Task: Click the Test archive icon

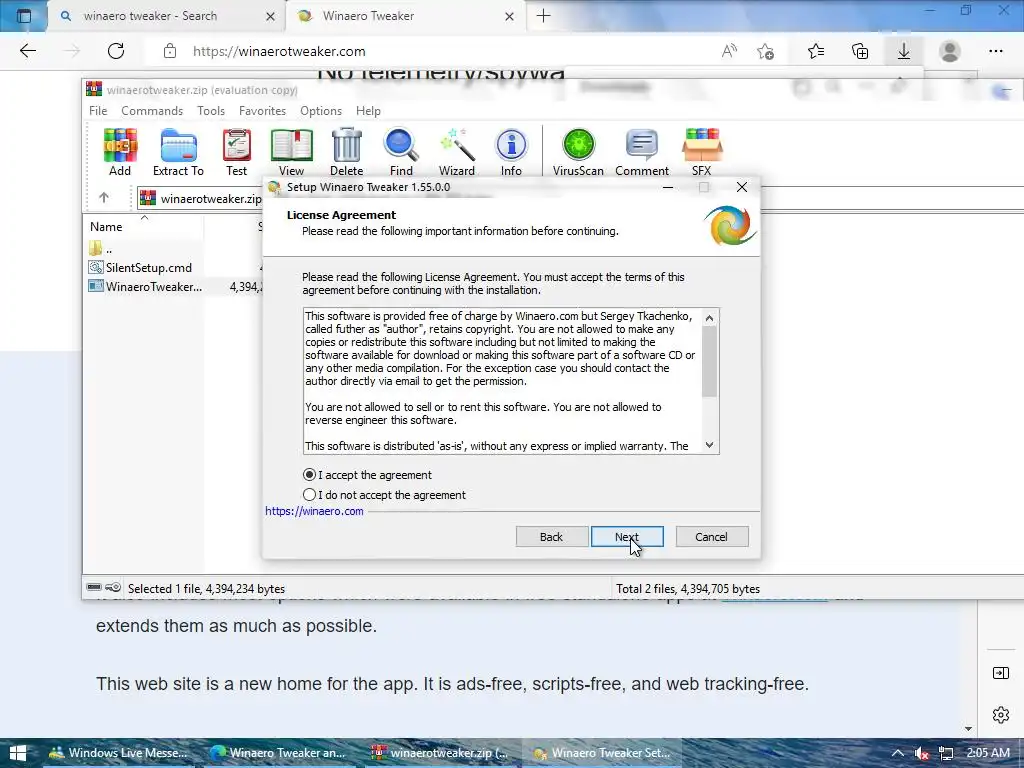Action: click(236, 152)
